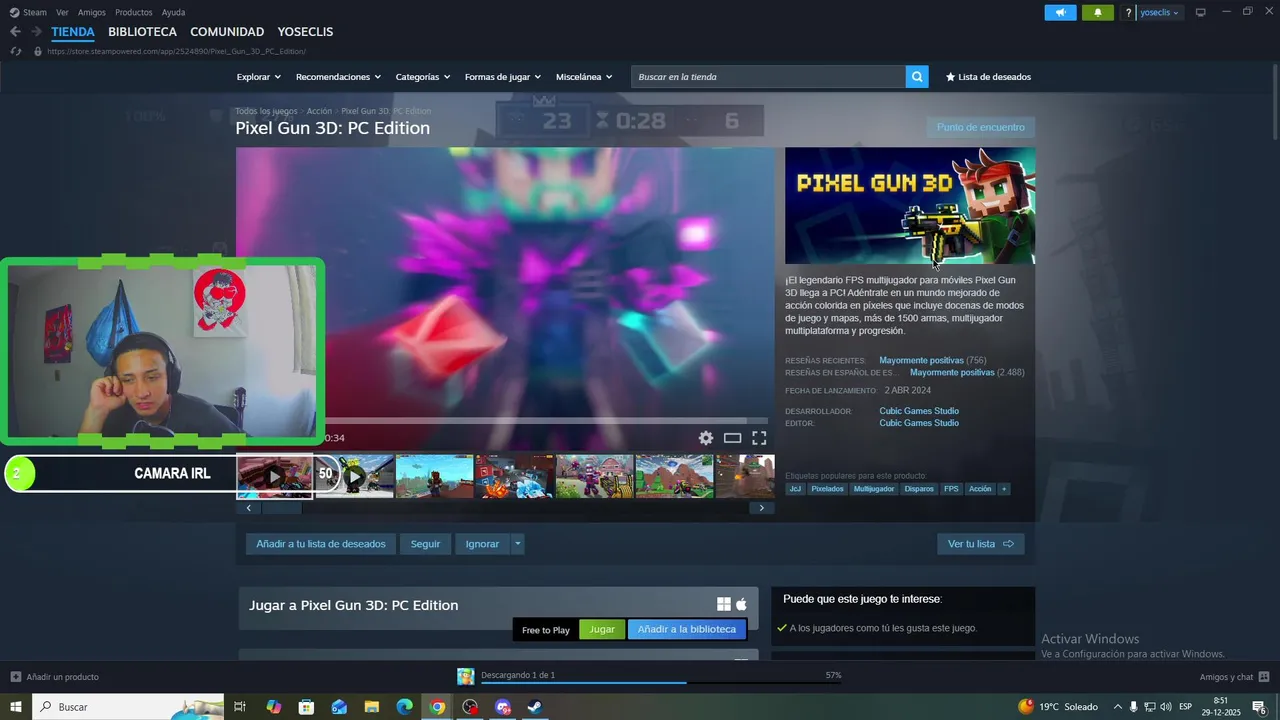Click the forward navigation arrow

coord(36,32)
